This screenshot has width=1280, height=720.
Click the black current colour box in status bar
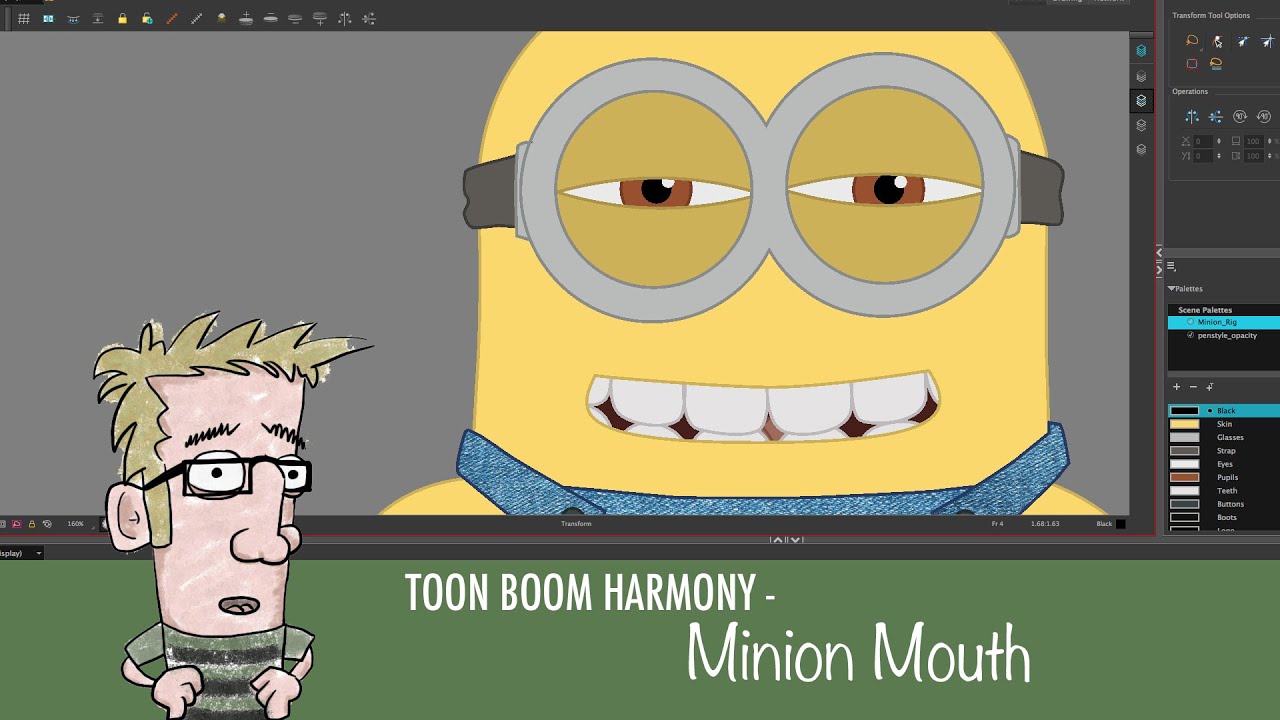pyautogui.click(x=1121, y=524)
